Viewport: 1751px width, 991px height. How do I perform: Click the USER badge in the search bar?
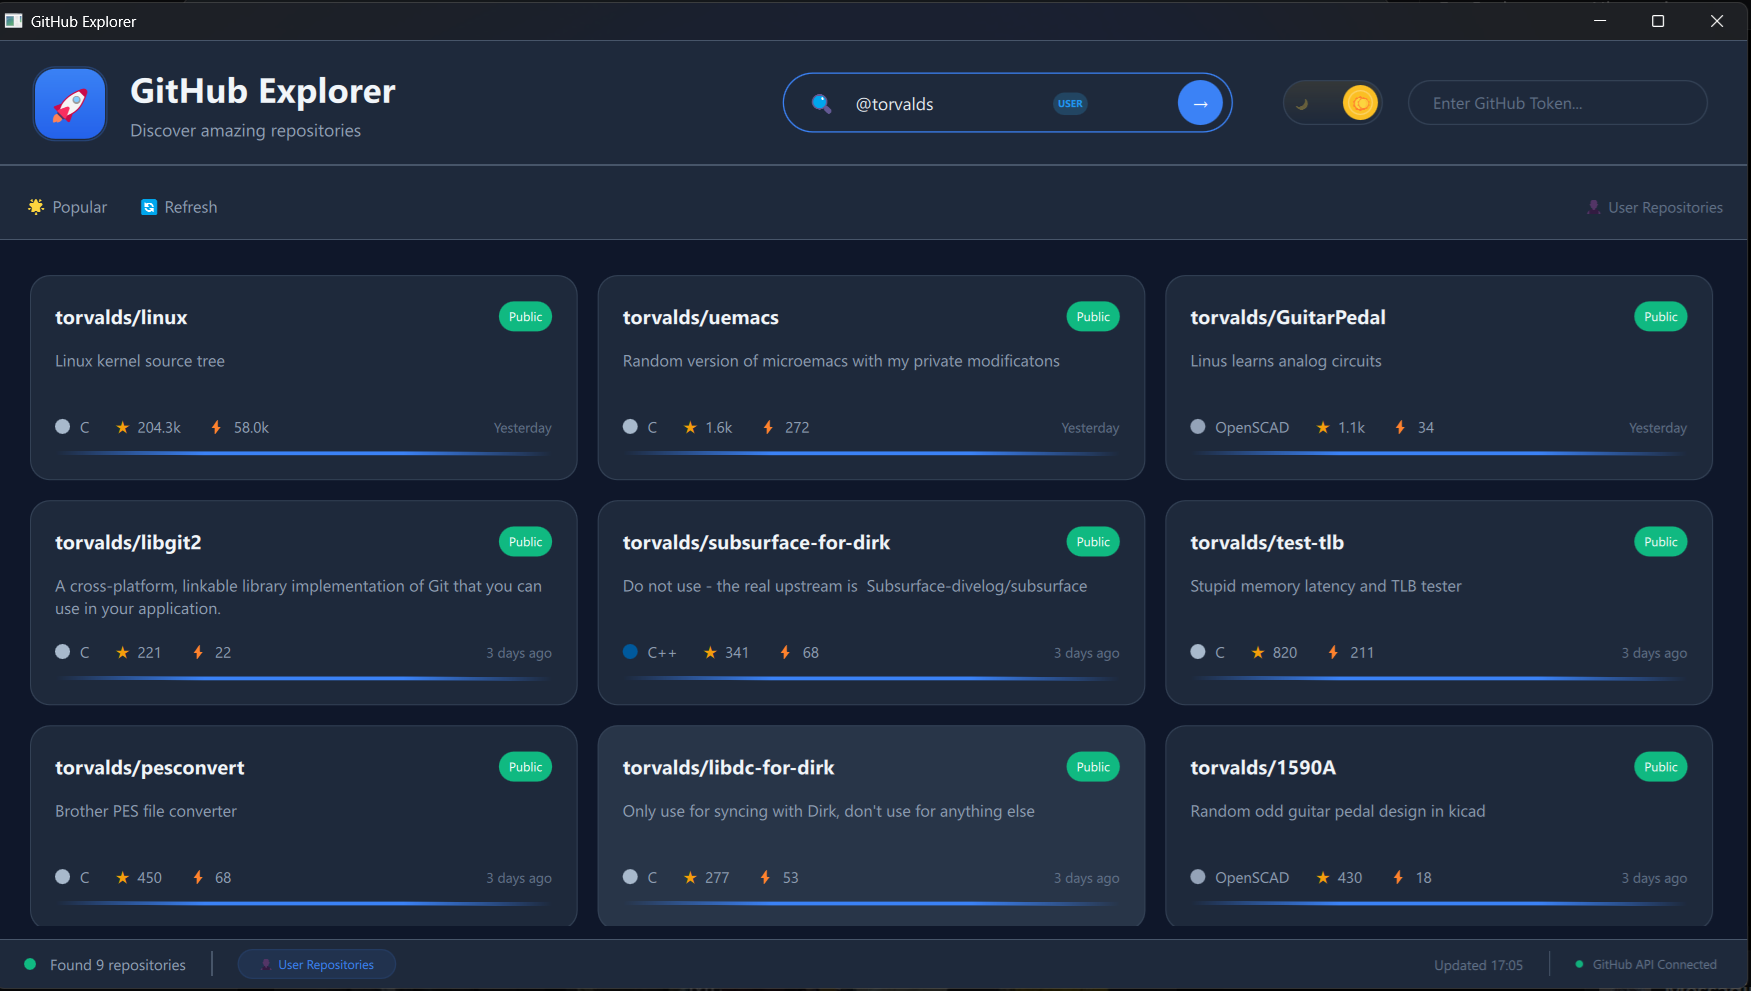pos(1070,103)
